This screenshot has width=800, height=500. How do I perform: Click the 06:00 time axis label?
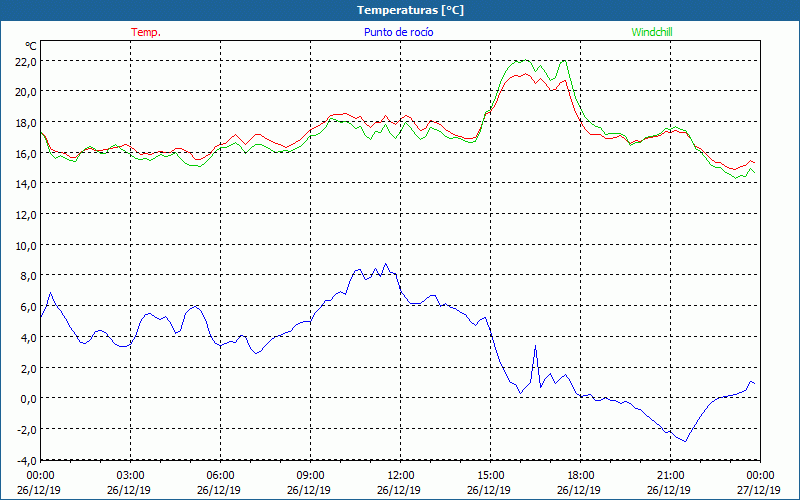click(x=219, y=476)
